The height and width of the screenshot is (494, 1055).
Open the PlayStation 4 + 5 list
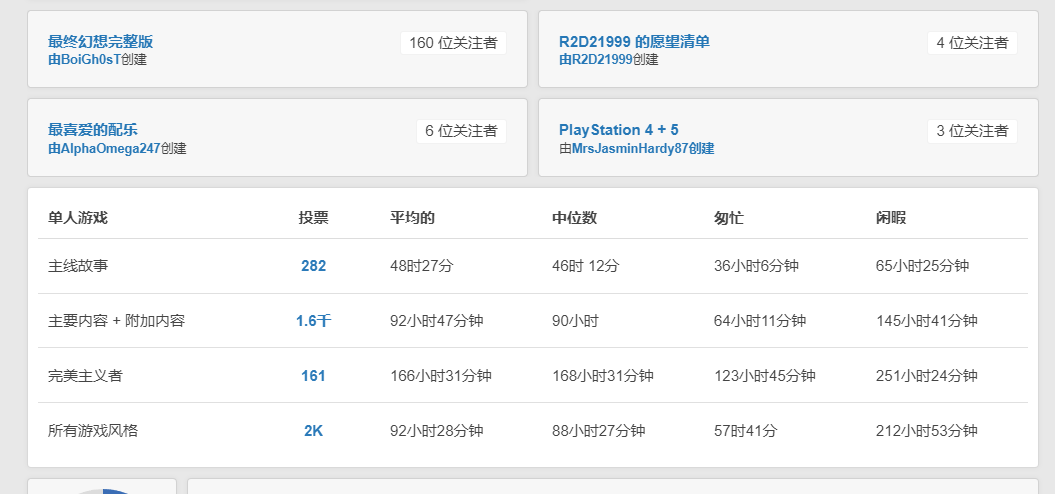[x=618, y=129]
